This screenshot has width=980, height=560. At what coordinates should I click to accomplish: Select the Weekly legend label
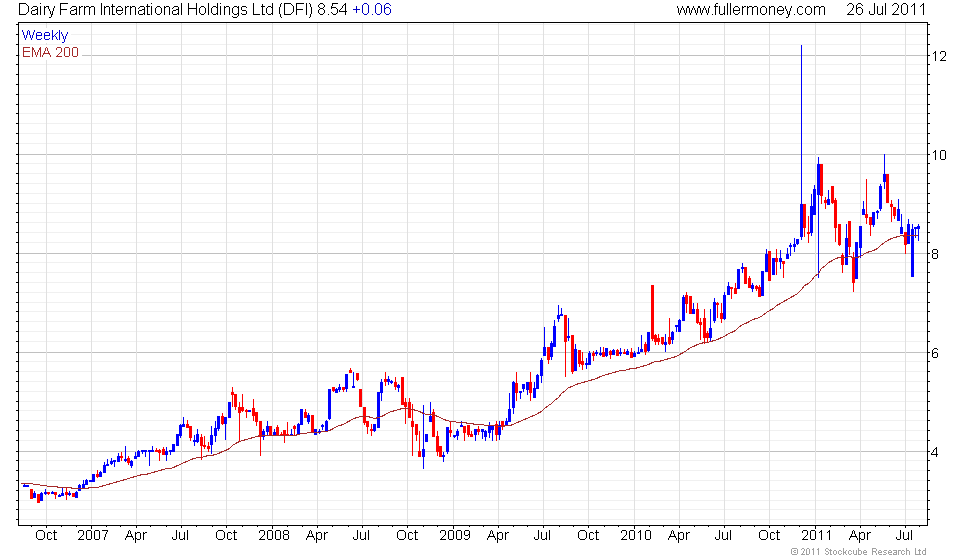(45, 36)
